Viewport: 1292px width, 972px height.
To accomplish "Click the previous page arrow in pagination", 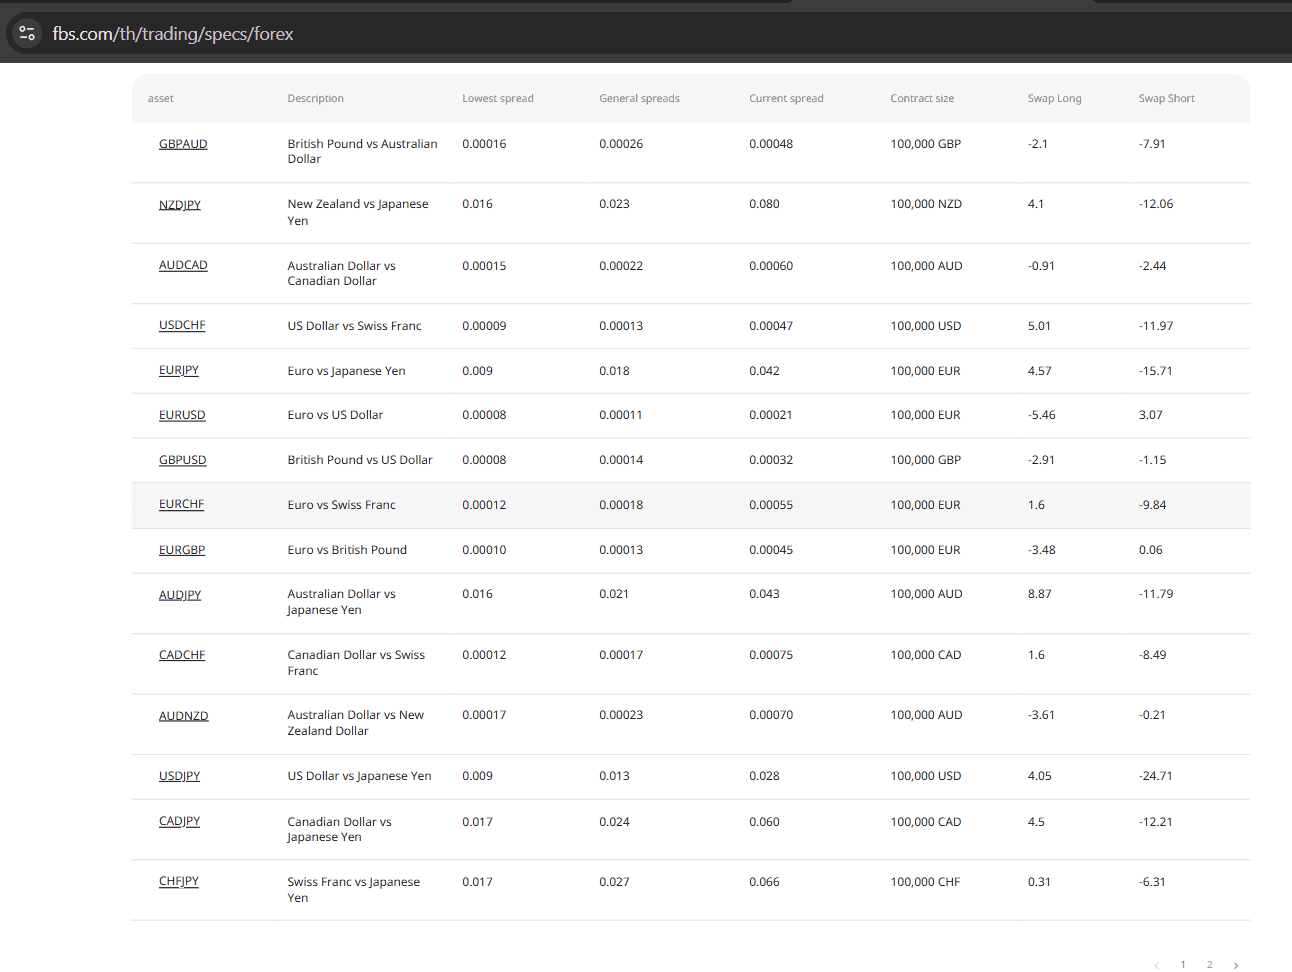I will pos(1157,965).
